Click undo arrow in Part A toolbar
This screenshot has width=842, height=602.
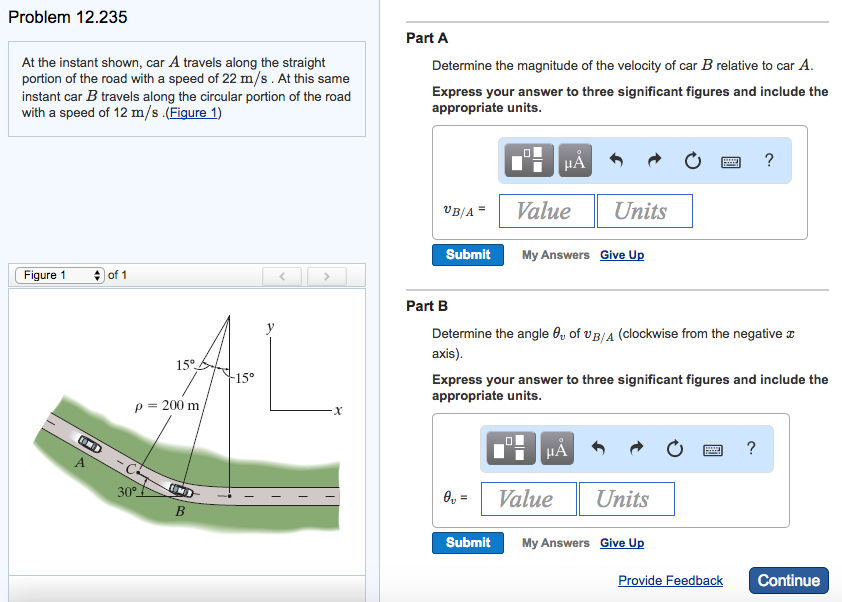coord(617,160)
